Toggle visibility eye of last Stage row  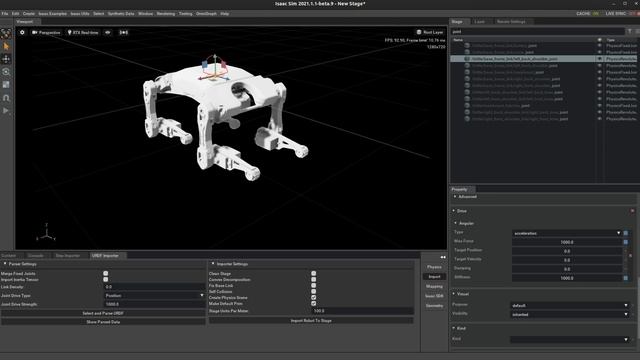[600, 119]
